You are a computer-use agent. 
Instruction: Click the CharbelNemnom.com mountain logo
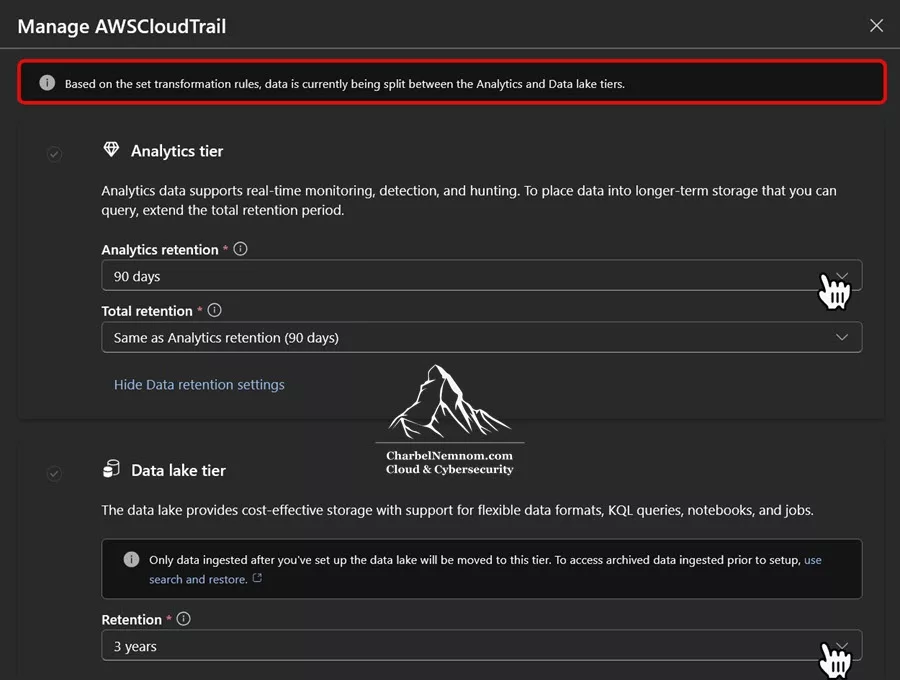449,420
